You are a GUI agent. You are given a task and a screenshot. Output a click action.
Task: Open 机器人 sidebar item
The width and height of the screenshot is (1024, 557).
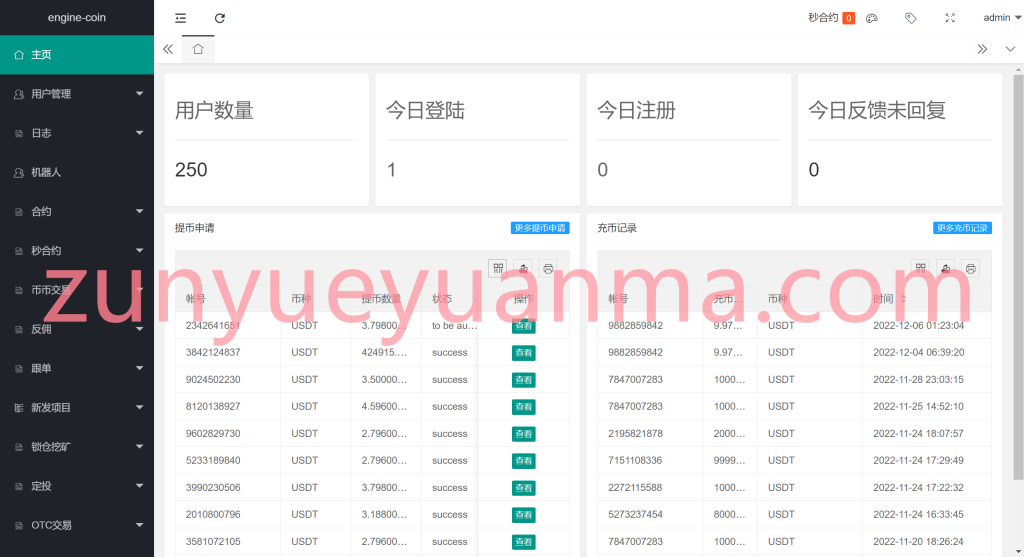point(77,172)
